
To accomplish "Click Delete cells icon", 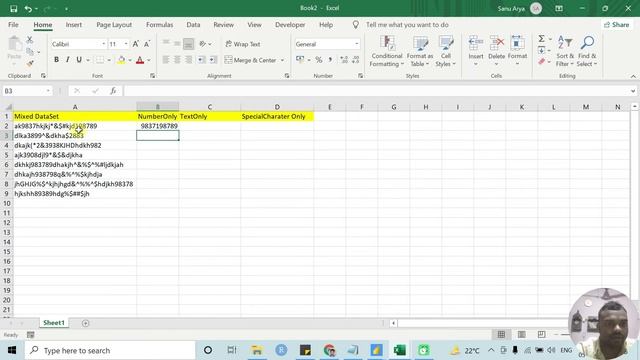I will coord(497,42).
